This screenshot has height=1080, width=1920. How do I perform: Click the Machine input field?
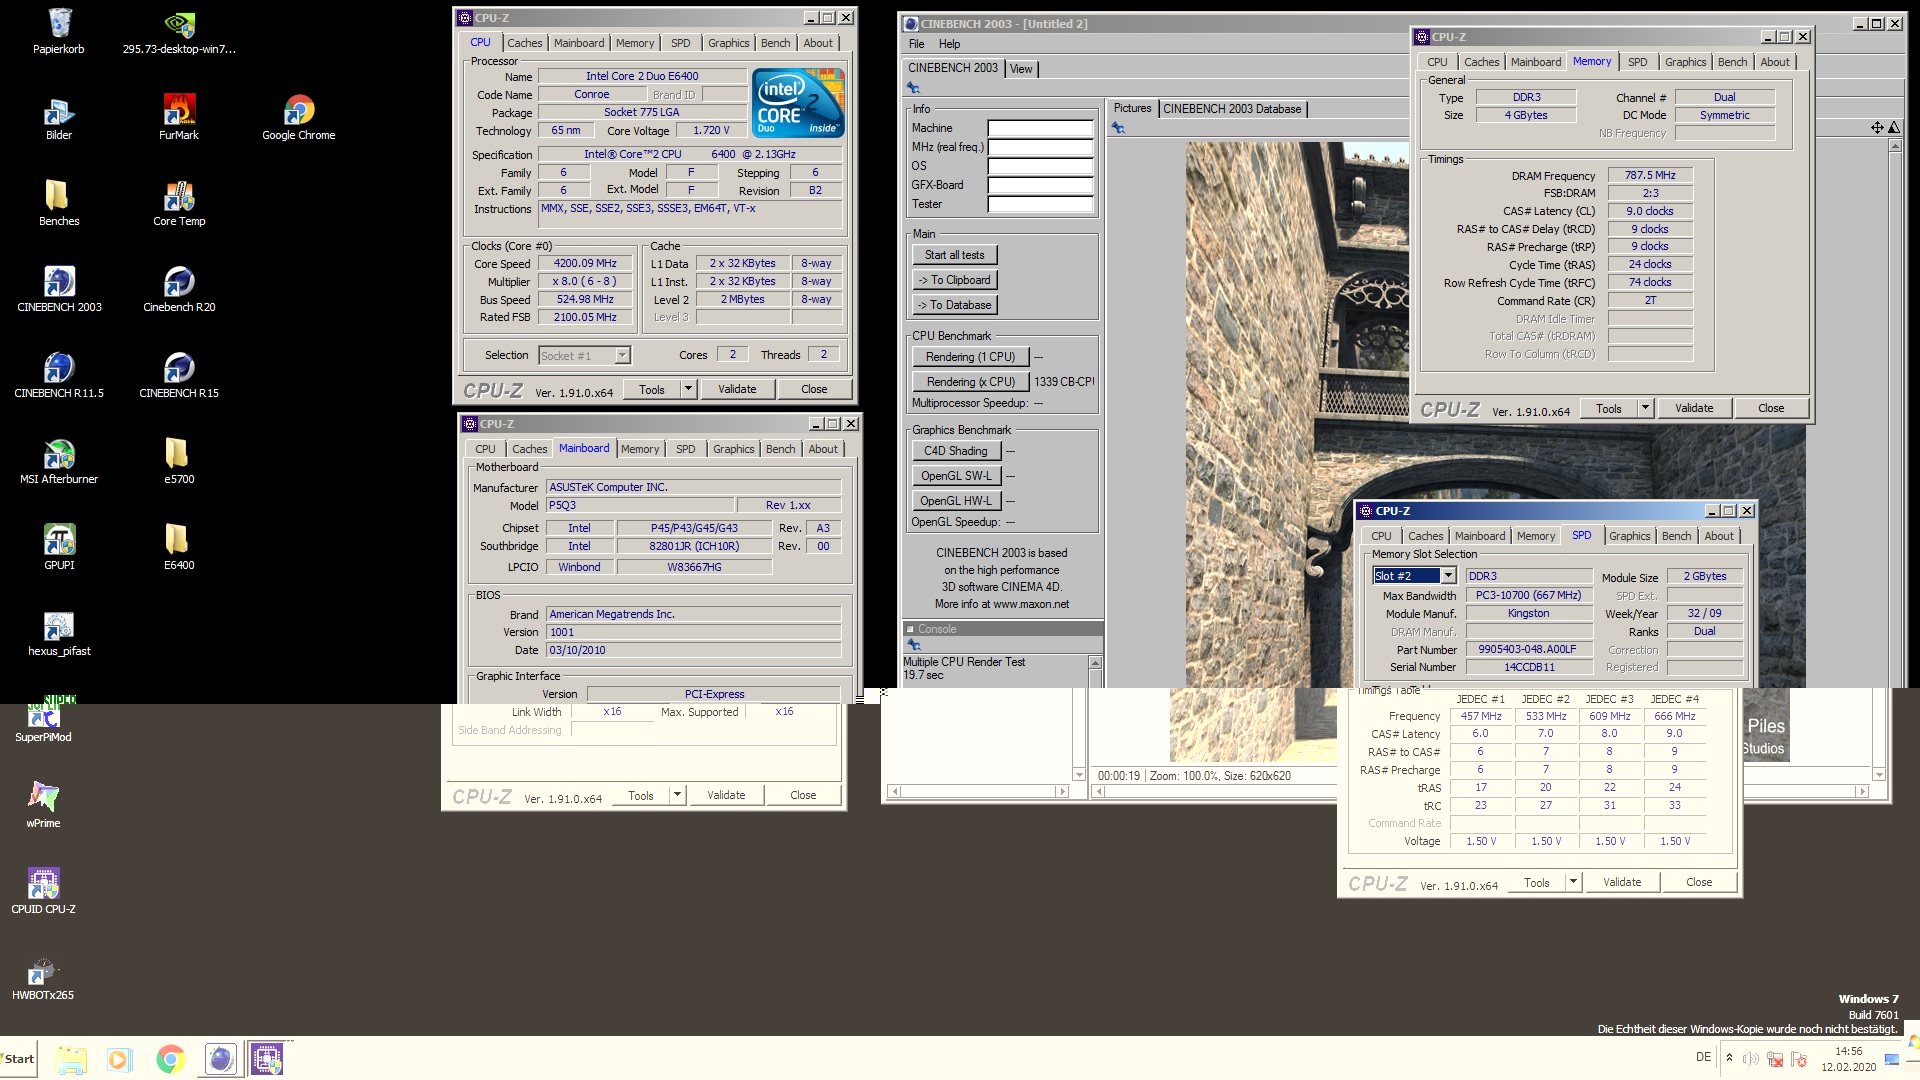click(x=1041, y=128)
